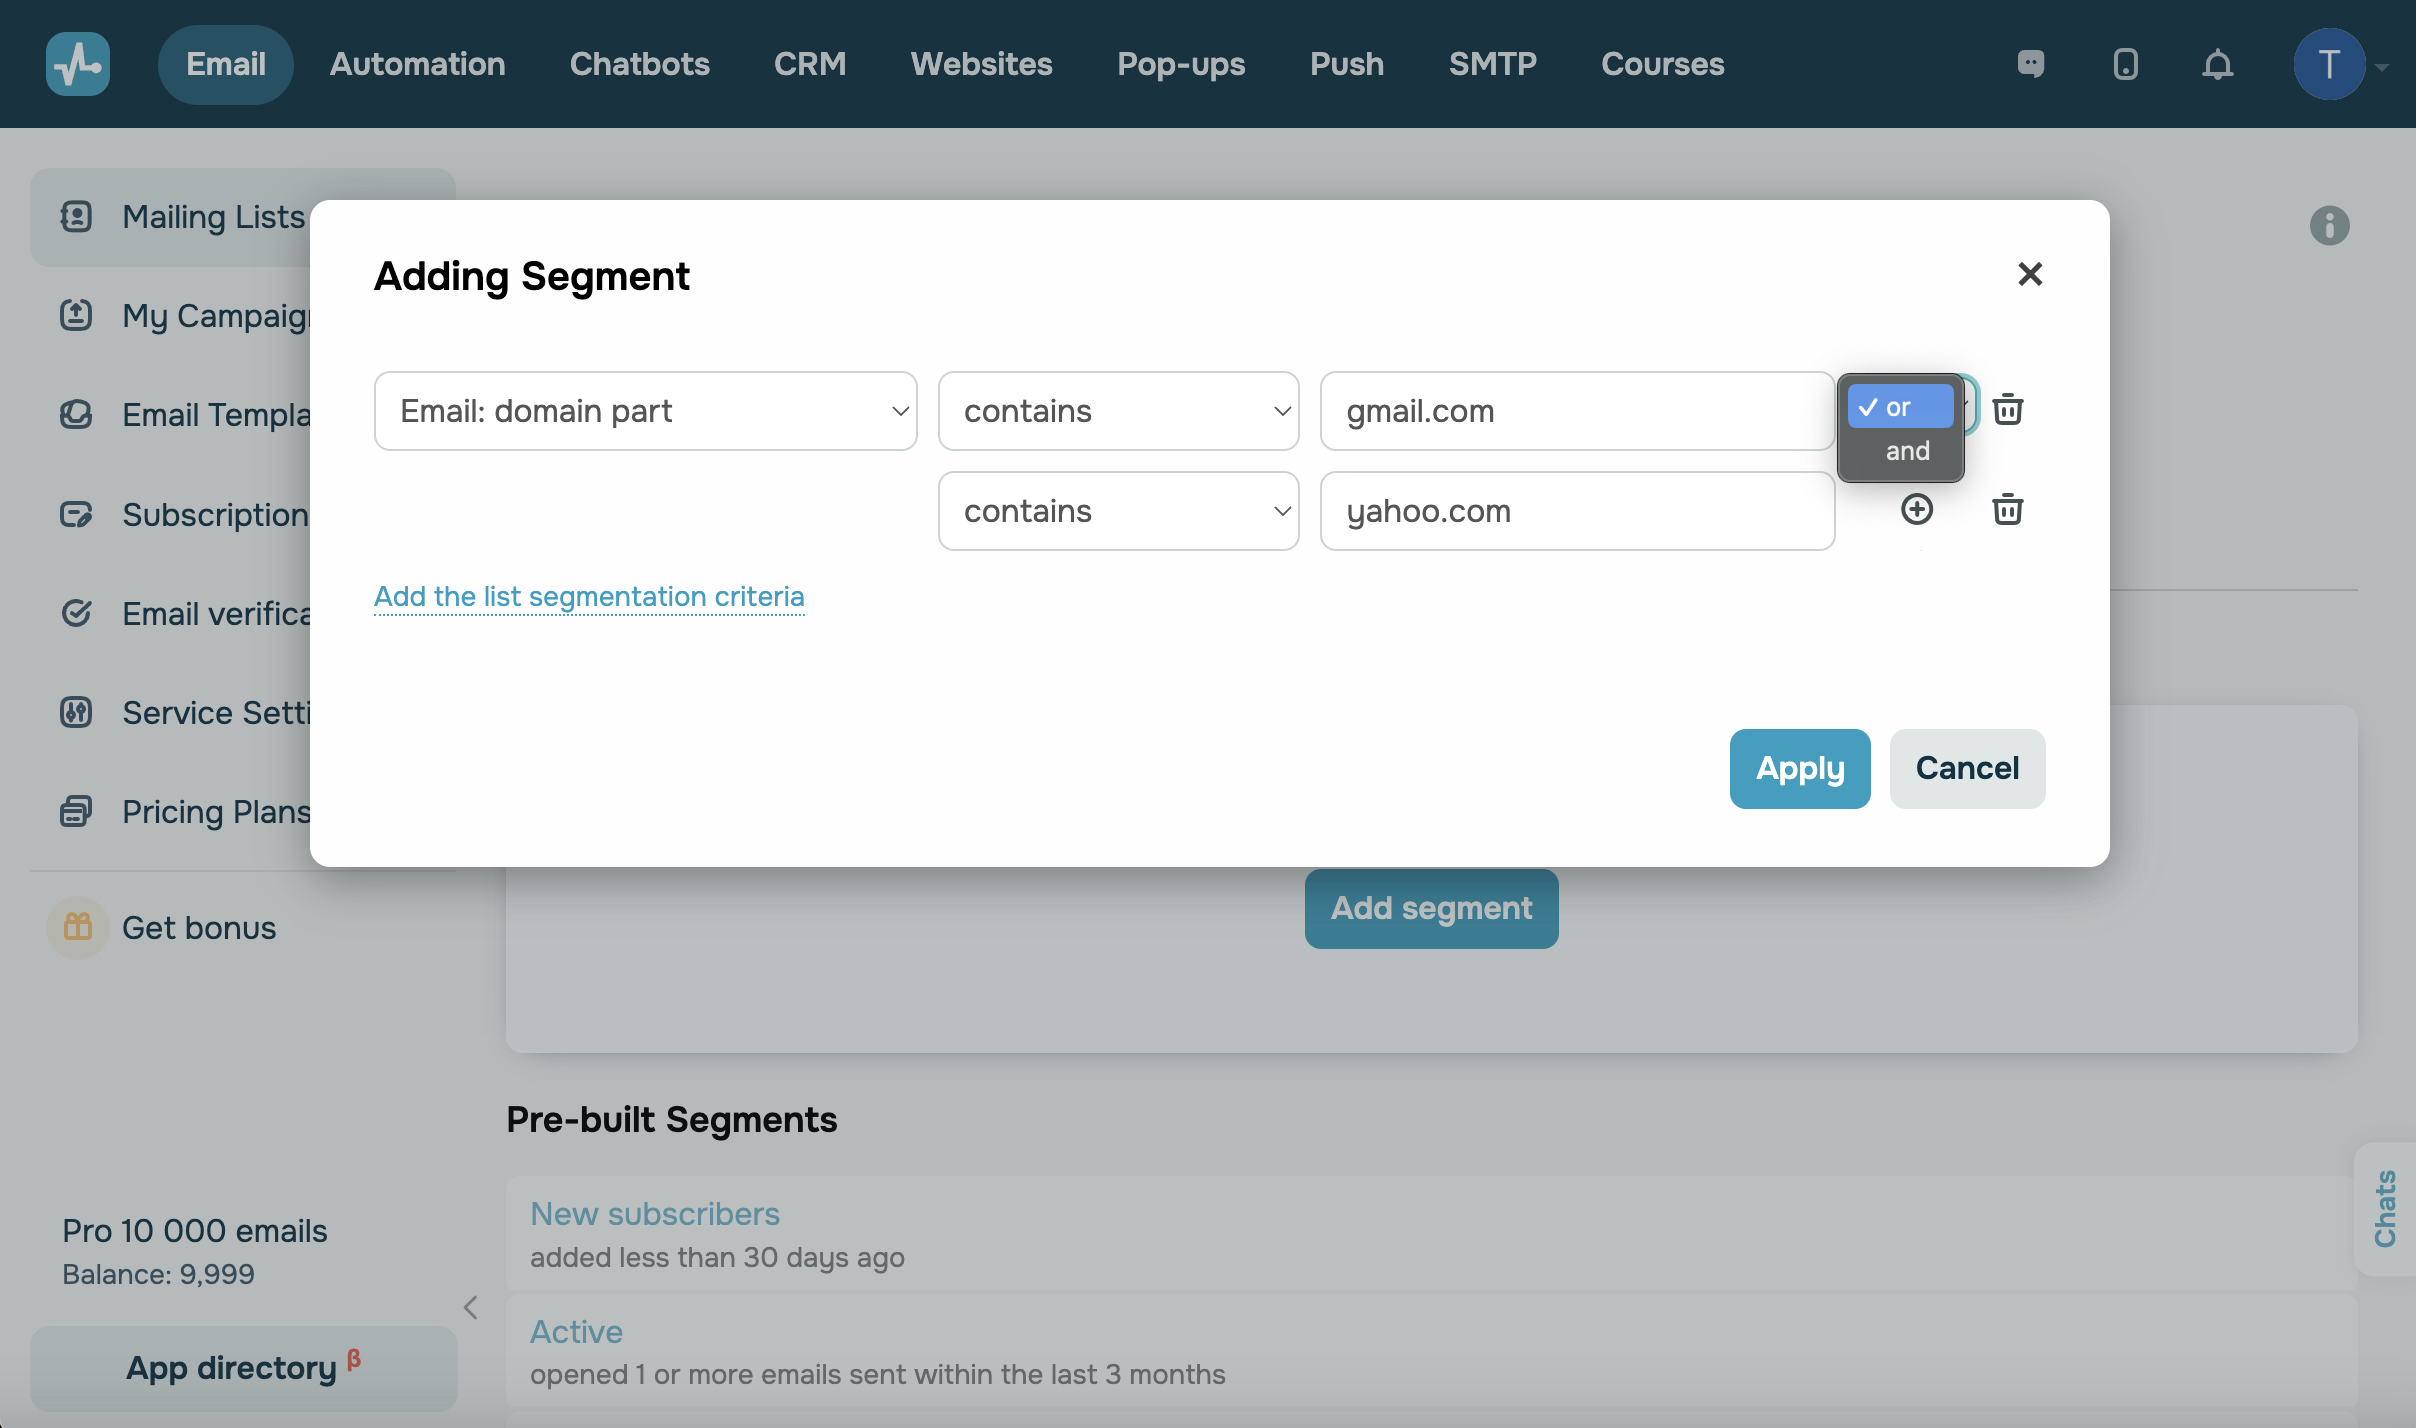Image resolution: width=2416 pixels, height=1428 pixels.
Task: Switch to the Automation tab
Action: pyautogui.click(x=417, y=65)
